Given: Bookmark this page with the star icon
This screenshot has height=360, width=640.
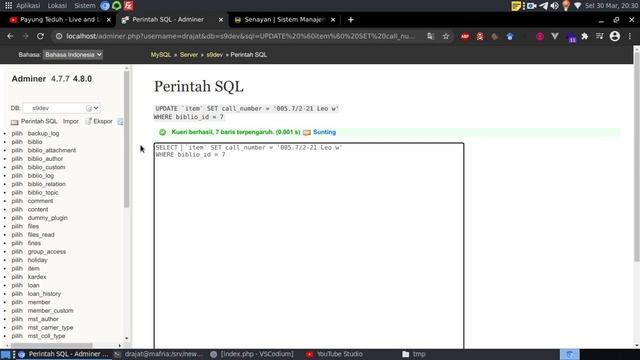Looking at the screenshot, I should [446, 36].
